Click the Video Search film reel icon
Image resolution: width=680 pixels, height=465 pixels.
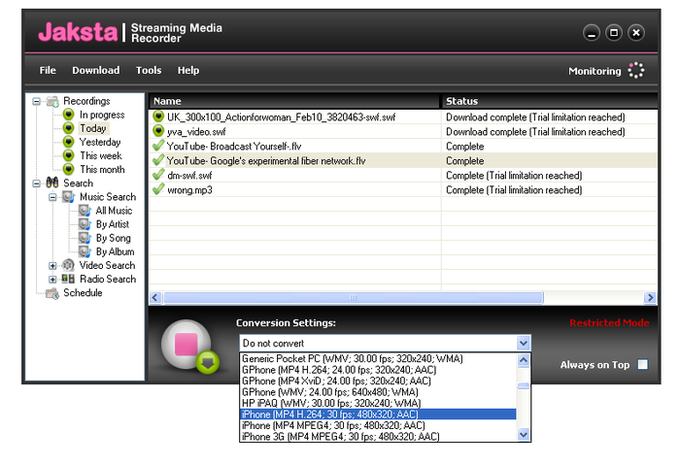69,265
